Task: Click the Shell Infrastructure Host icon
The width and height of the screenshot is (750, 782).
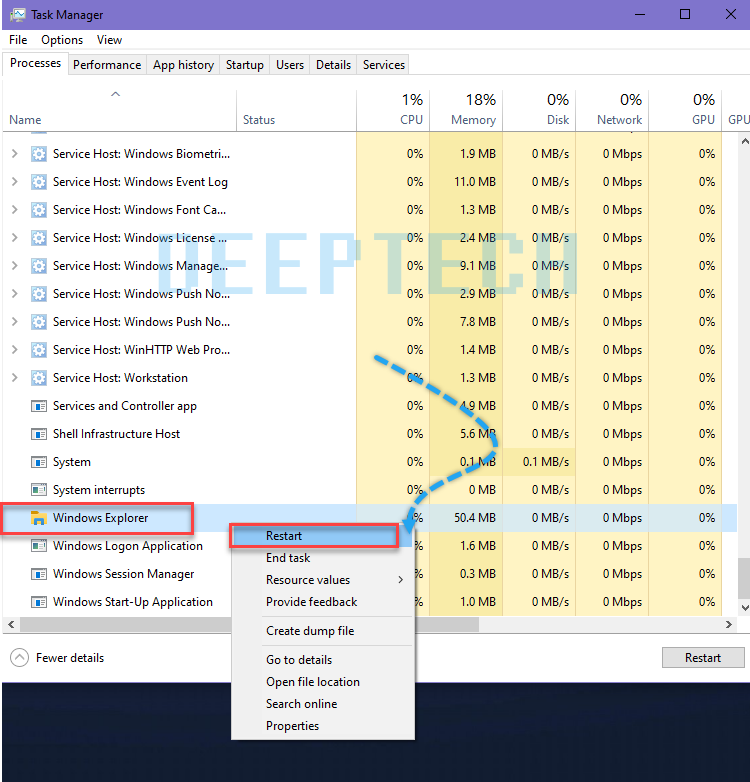Action: (x=38, y=434)
